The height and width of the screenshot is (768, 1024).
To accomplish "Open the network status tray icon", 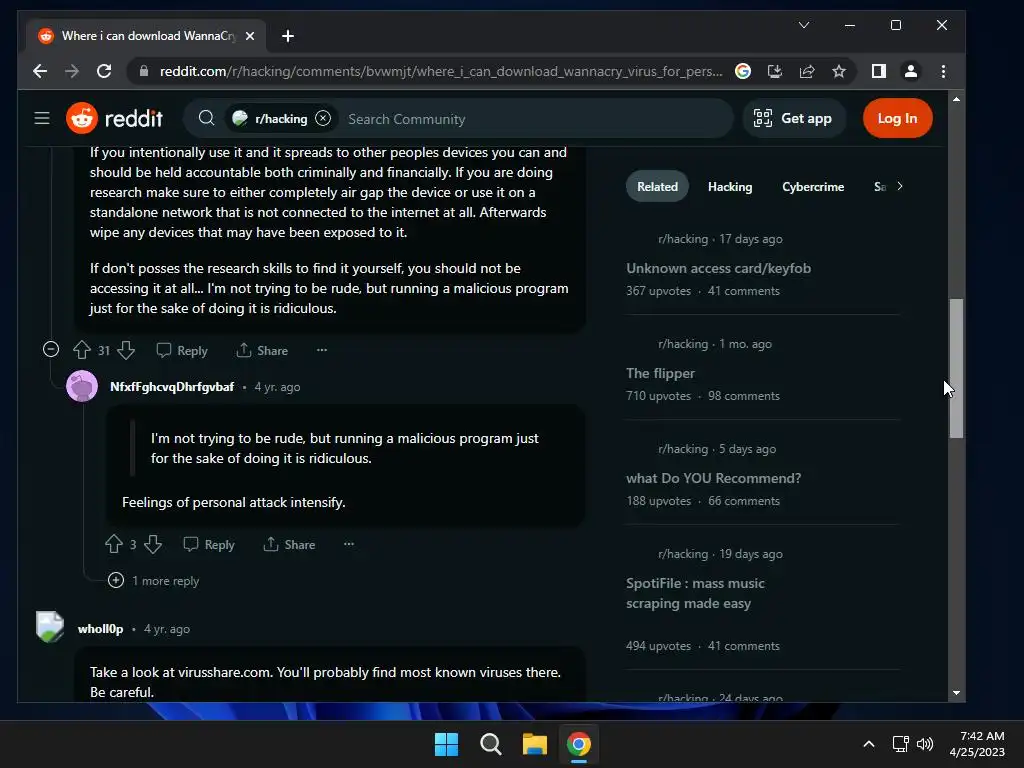I will (x=901, y=744).
